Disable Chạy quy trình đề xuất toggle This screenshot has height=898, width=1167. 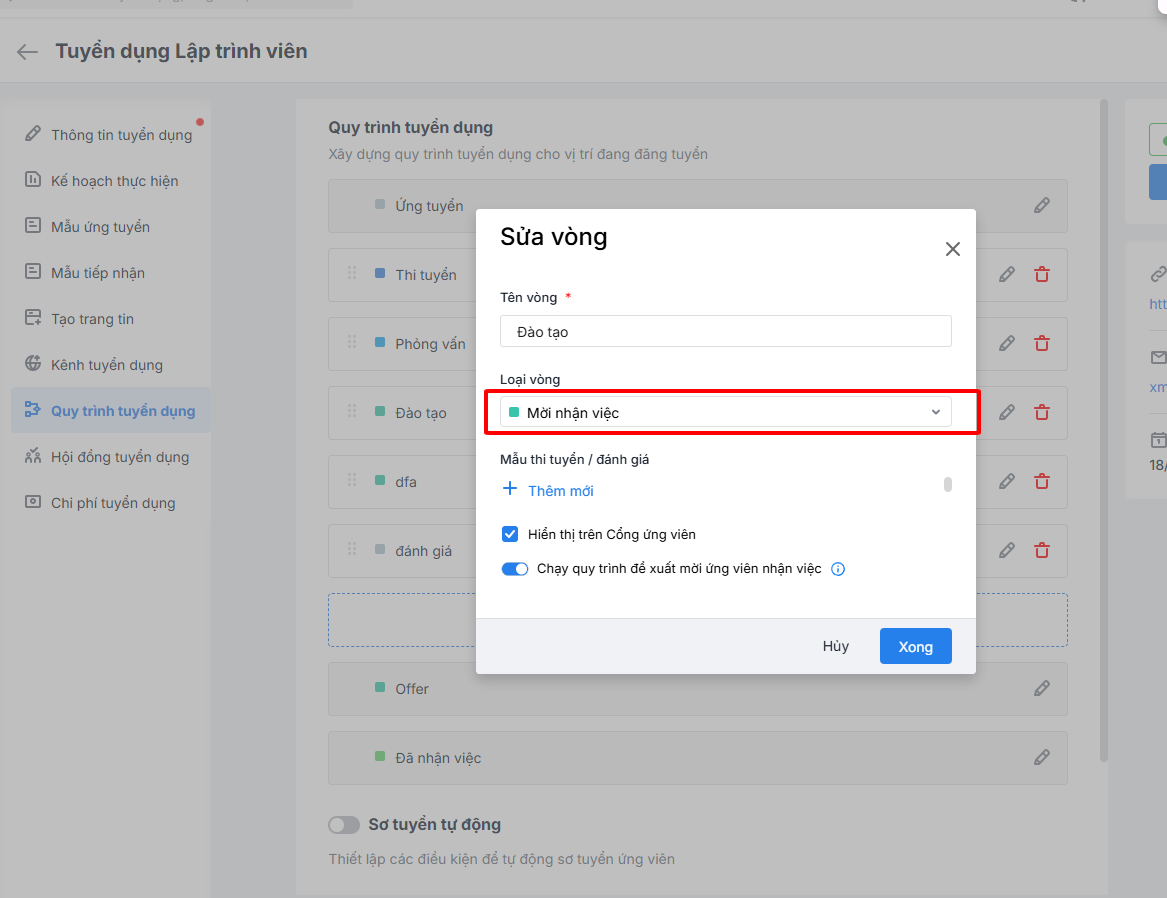tap(515, 569)
